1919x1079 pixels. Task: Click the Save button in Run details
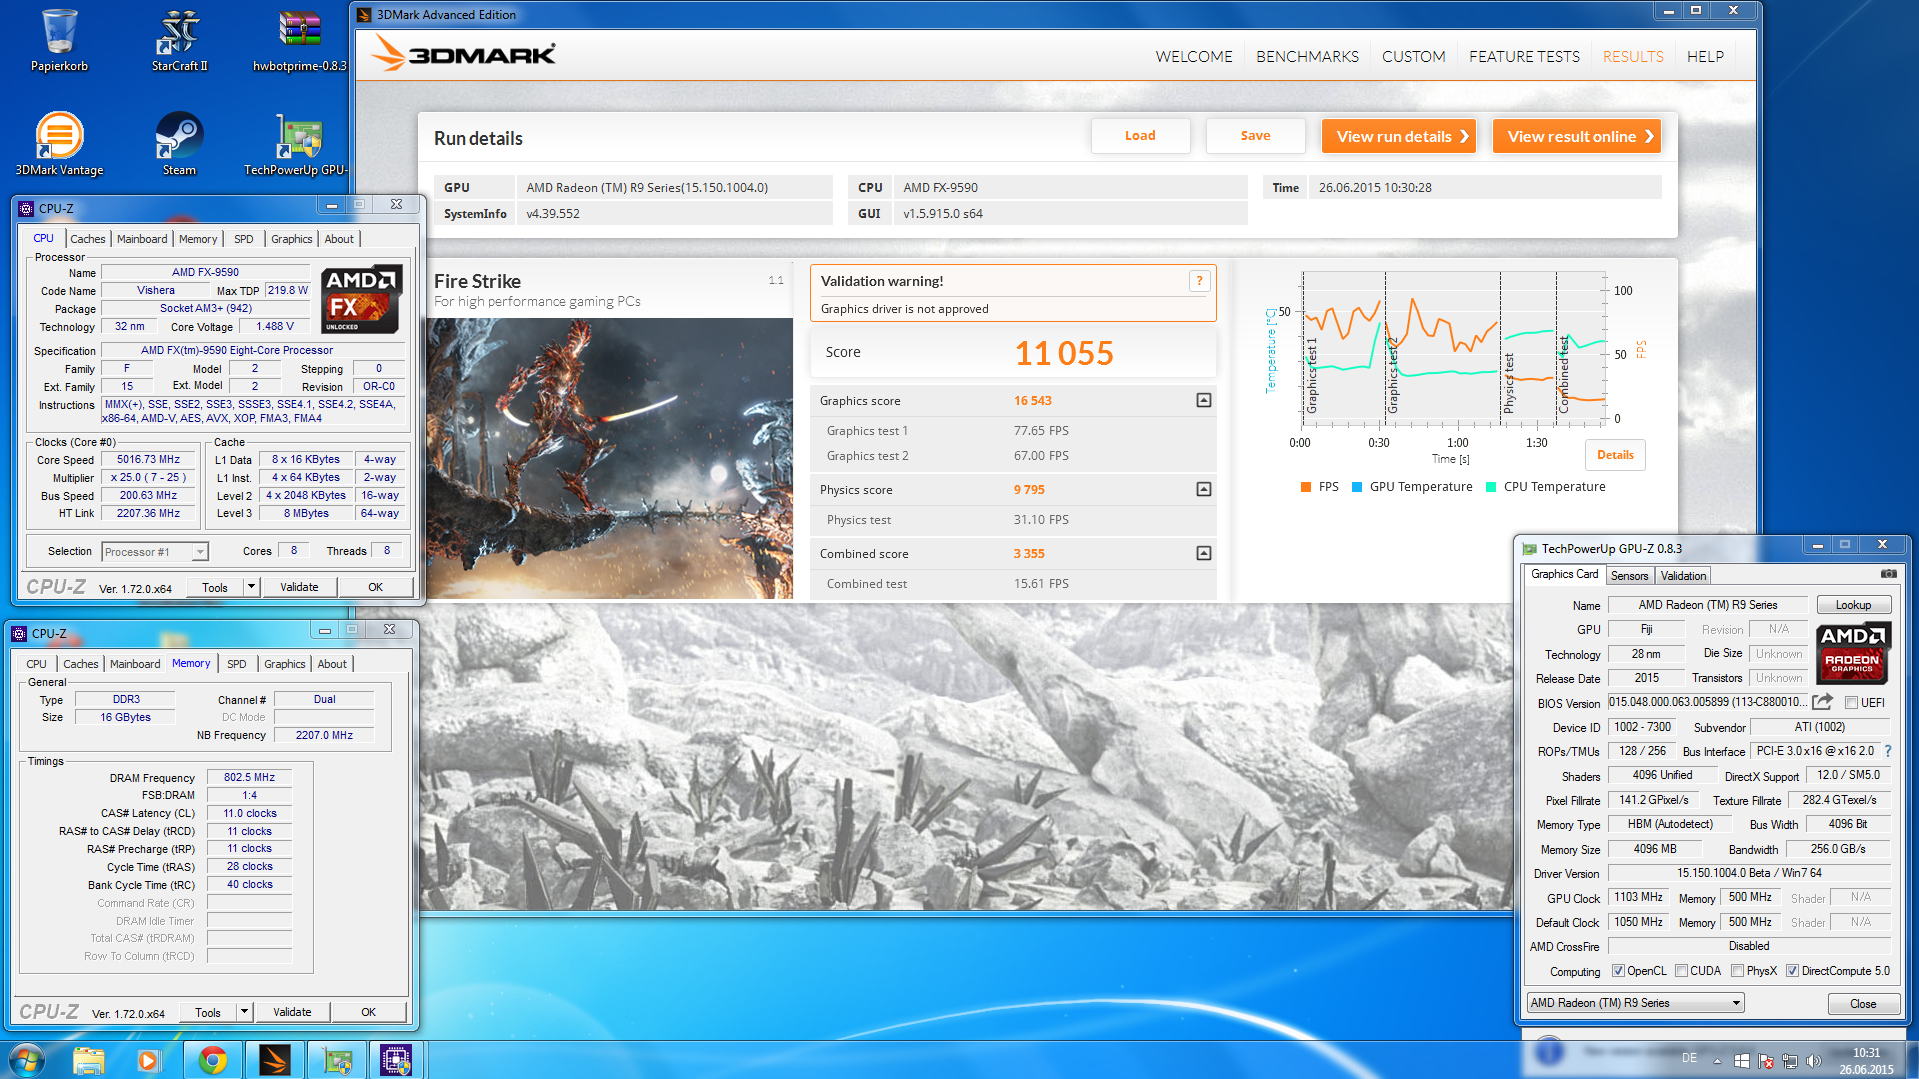[1255, 136]
